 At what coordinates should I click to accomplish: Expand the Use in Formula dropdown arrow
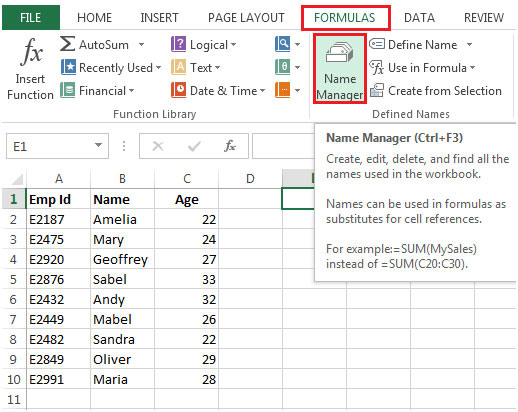tap(472, 68)
